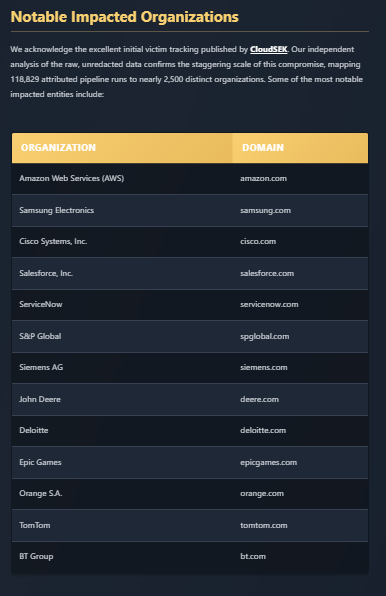Select the spglobal.com domain cell
The height and width of the screenshot is (596, 386).
coord(300,336)
